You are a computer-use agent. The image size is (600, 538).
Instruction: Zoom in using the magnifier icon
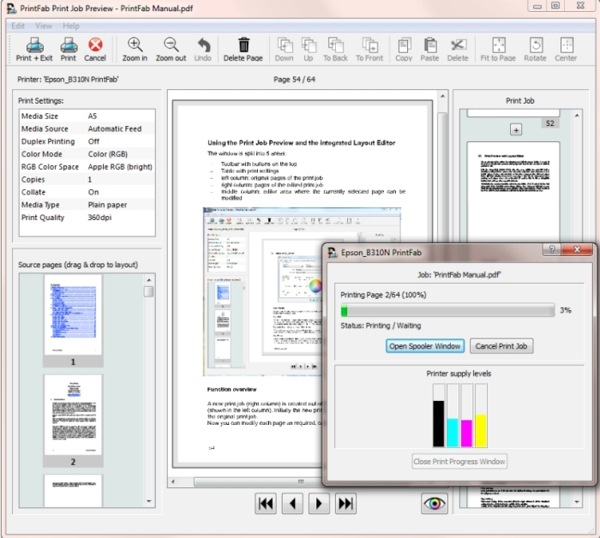click(135, 46)
